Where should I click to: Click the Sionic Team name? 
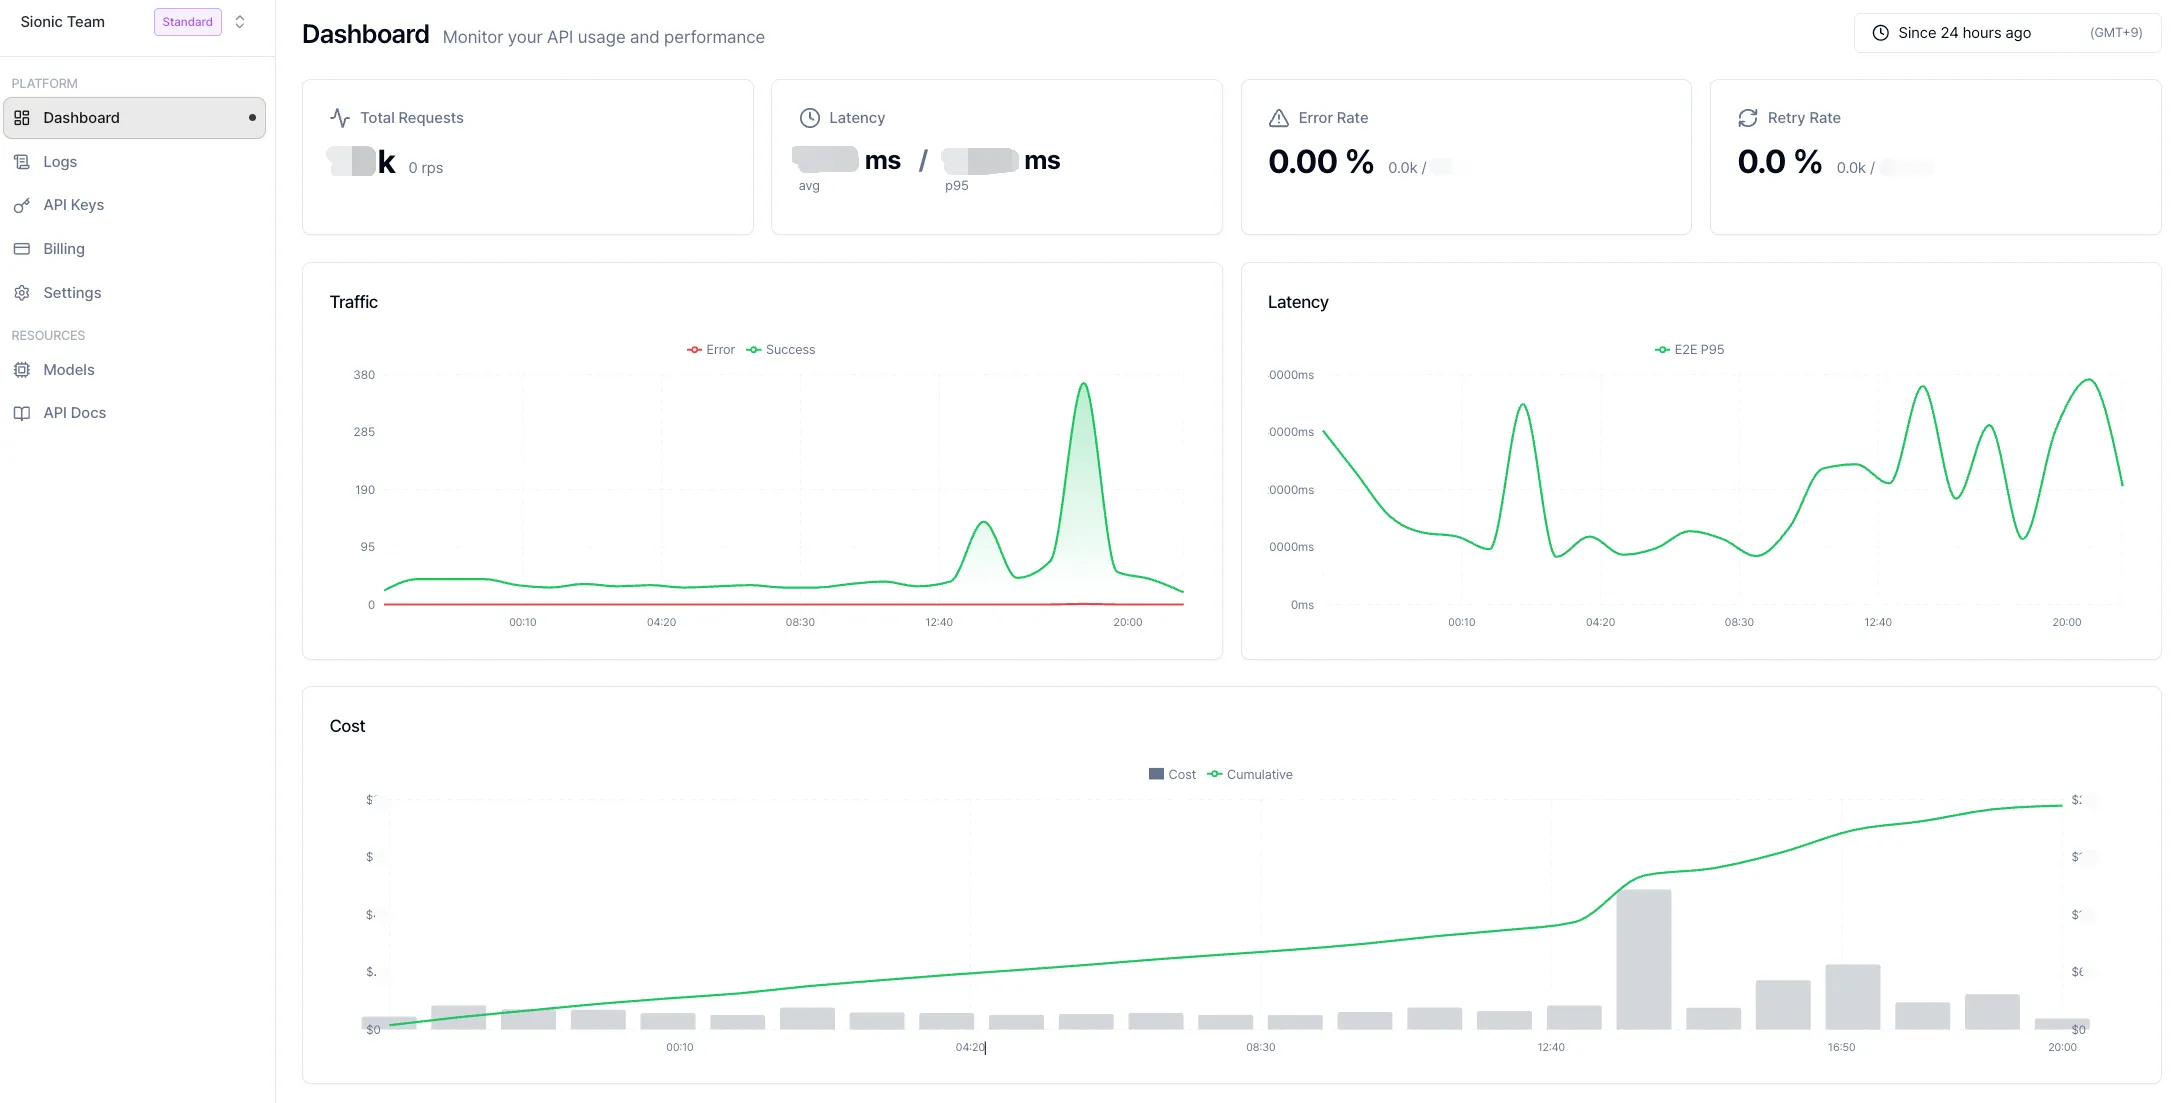(63, 22)
